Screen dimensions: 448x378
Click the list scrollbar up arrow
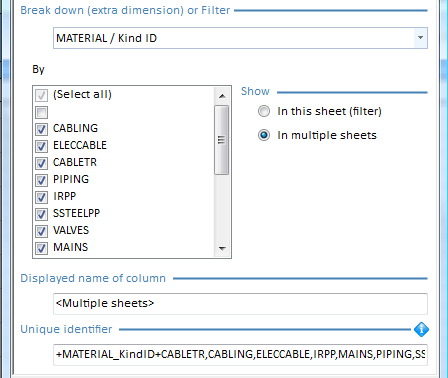222,96
